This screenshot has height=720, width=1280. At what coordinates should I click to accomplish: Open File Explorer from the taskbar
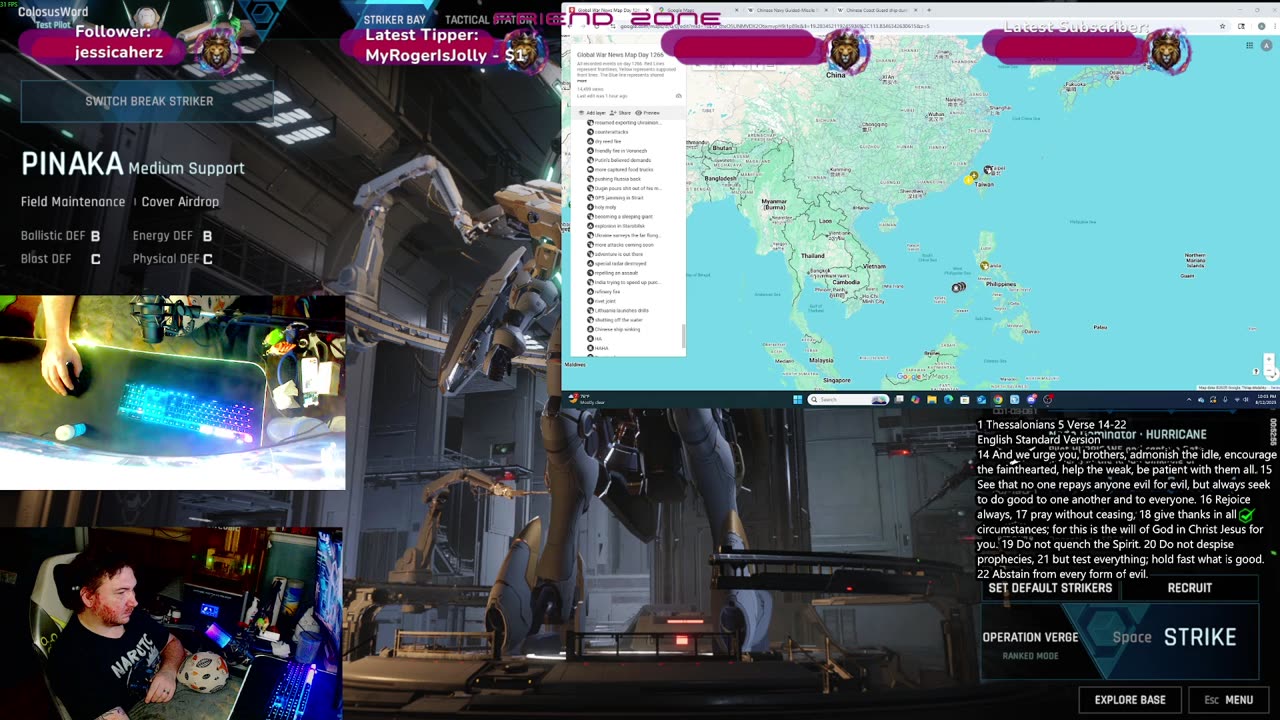click(931, 400)
